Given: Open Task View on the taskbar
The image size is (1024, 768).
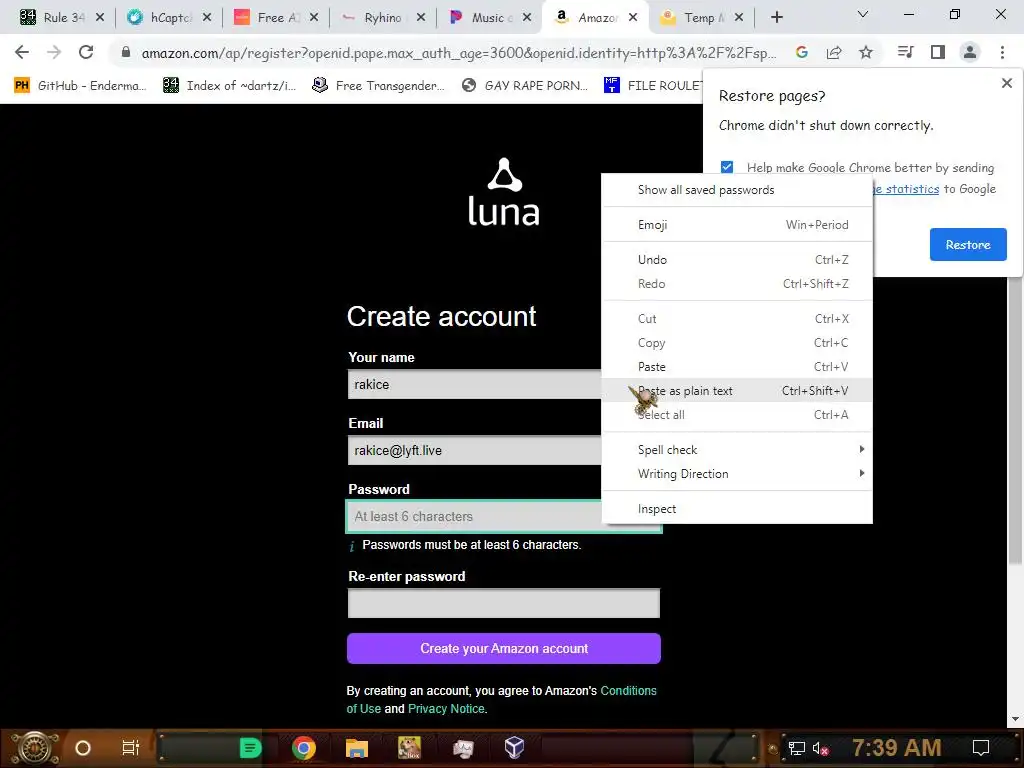Looking at the screenshot, I should coord(131,748).
